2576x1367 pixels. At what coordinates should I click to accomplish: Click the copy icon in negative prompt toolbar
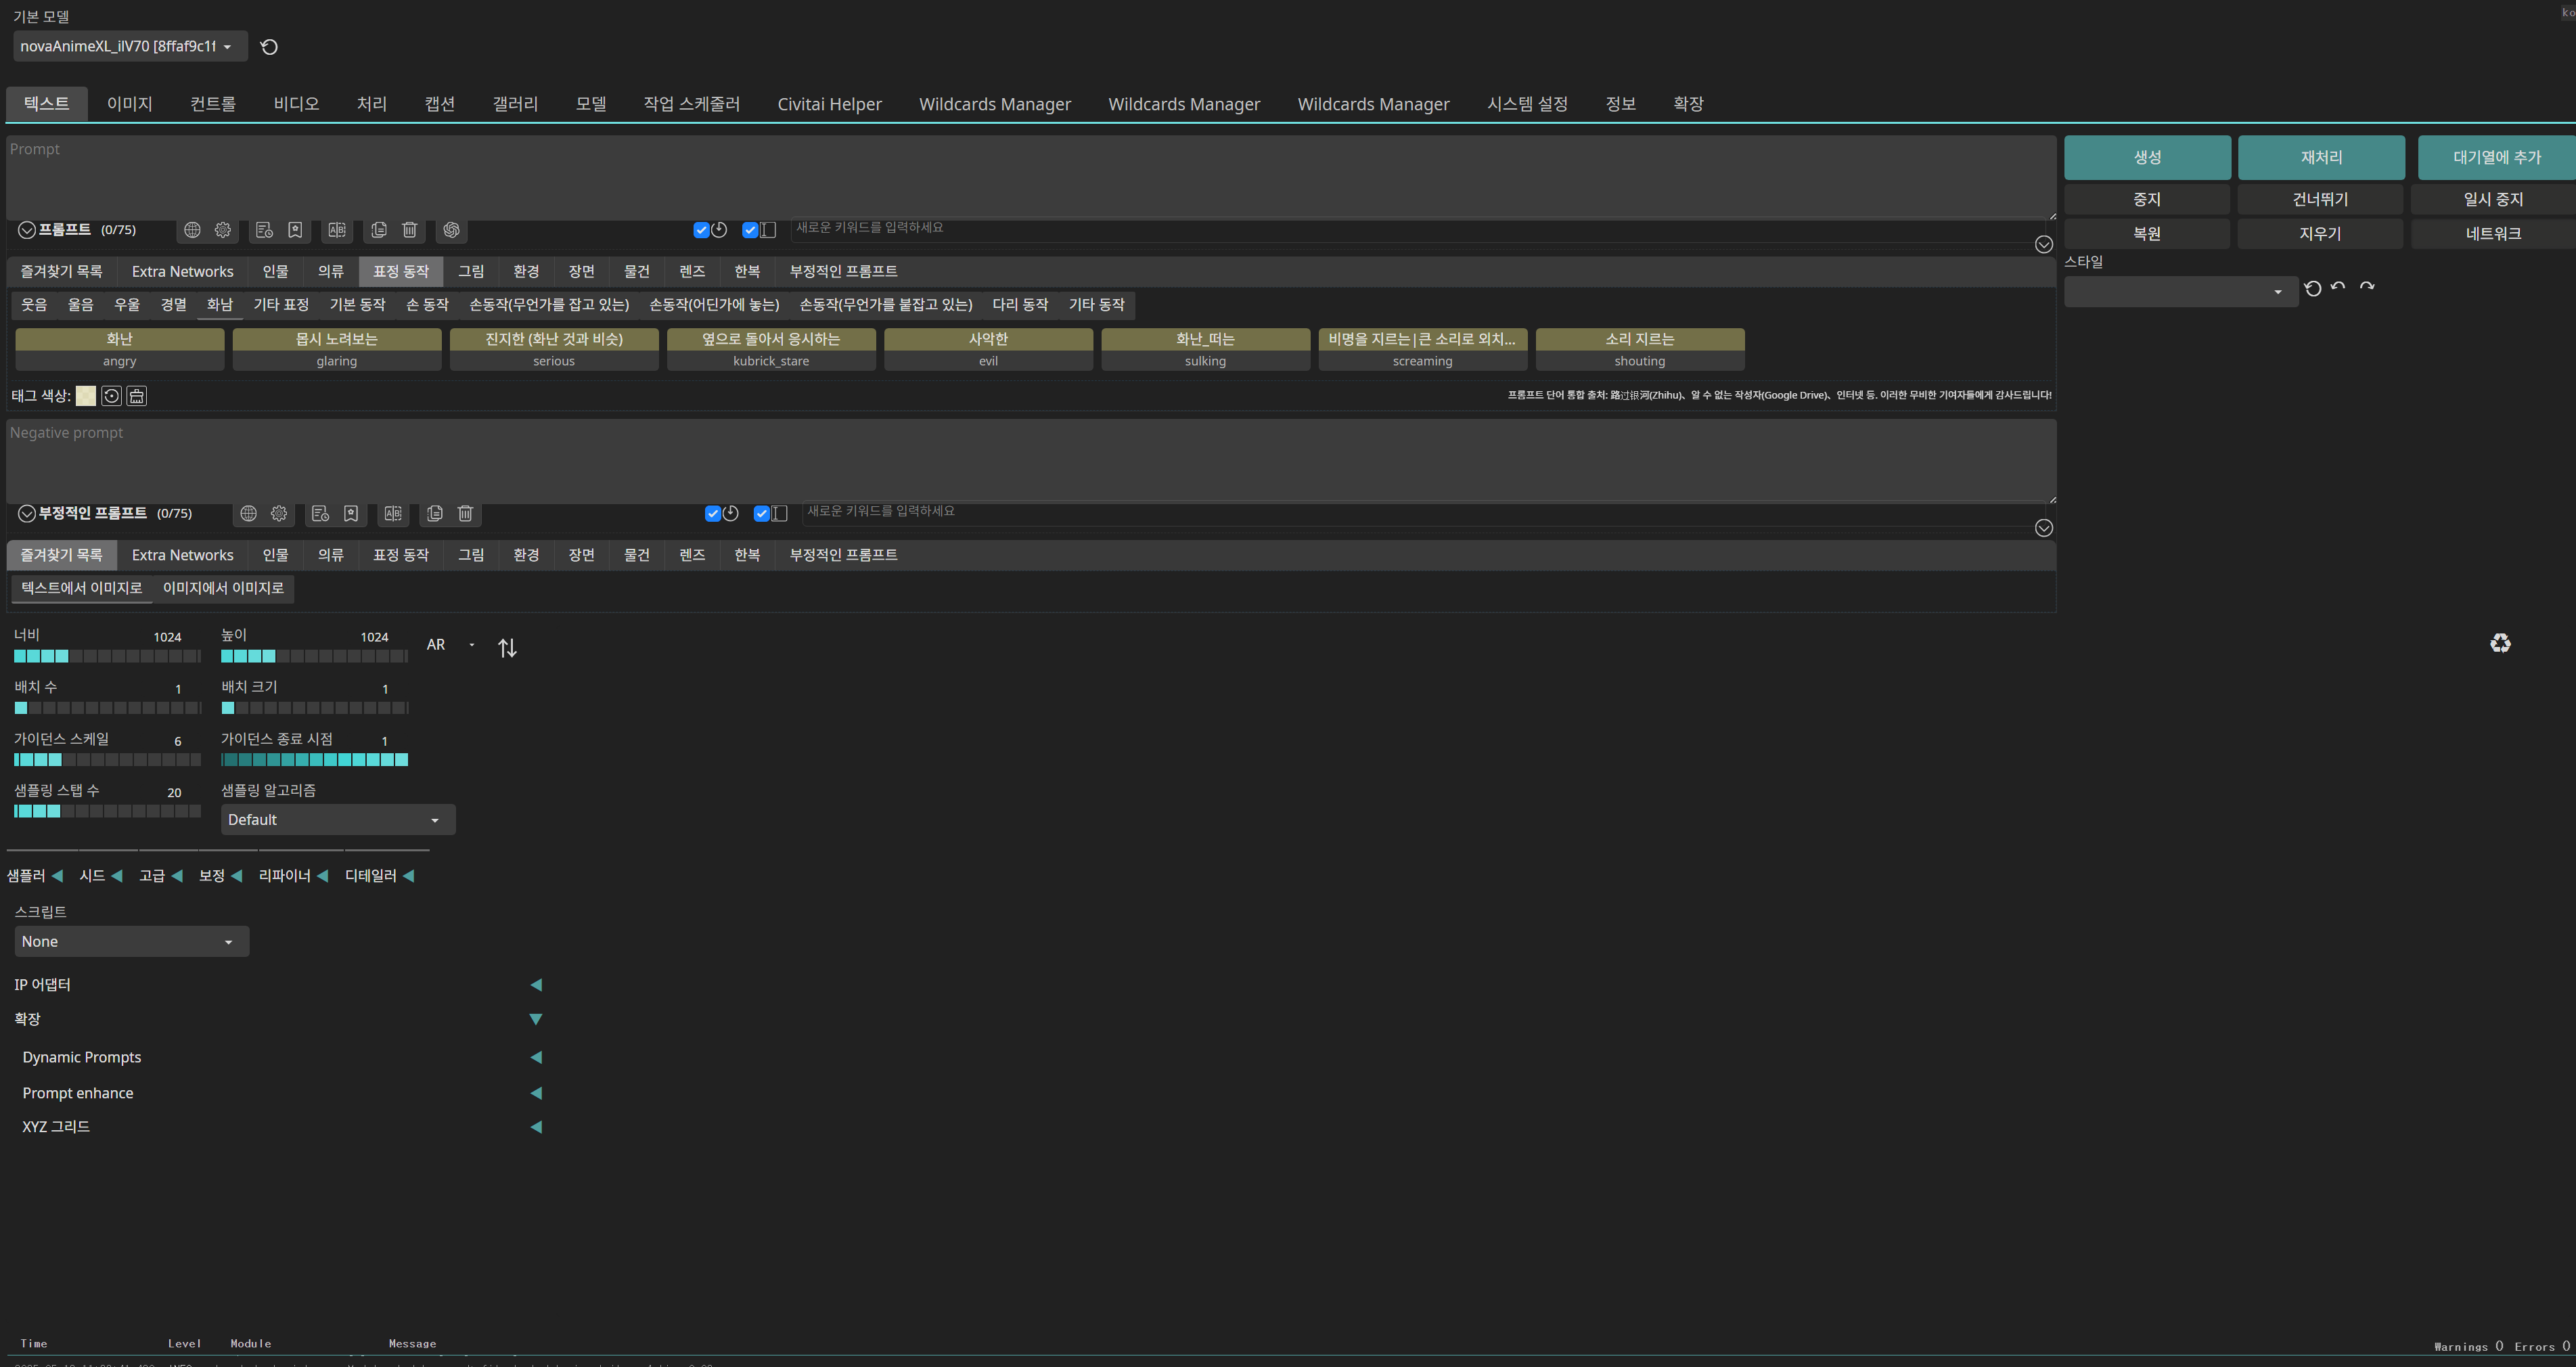pyautogui.click(x=434, y=513)
